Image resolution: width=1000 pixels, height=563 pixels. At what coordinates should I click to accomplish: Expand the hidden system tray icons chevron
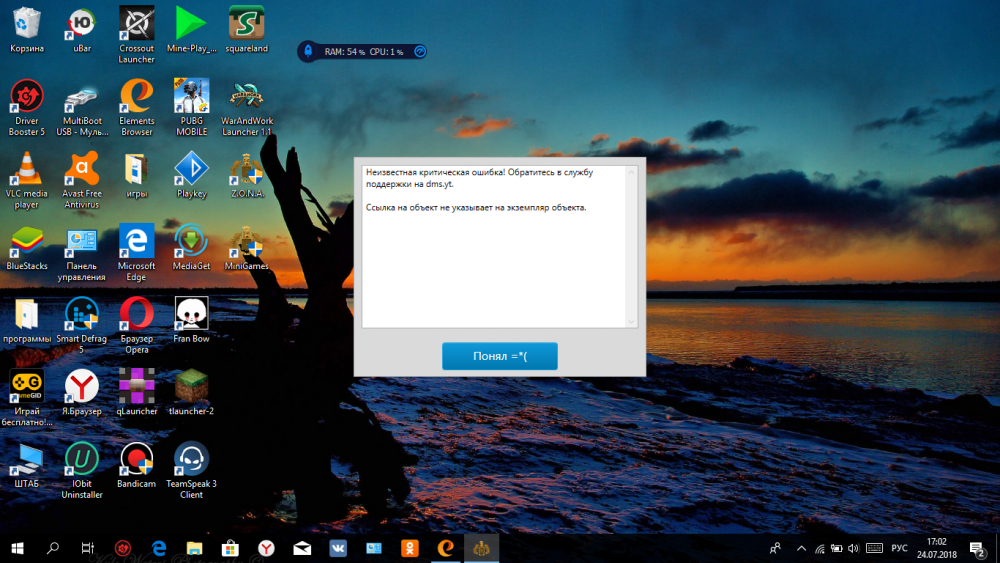click(x=801, y=548)
